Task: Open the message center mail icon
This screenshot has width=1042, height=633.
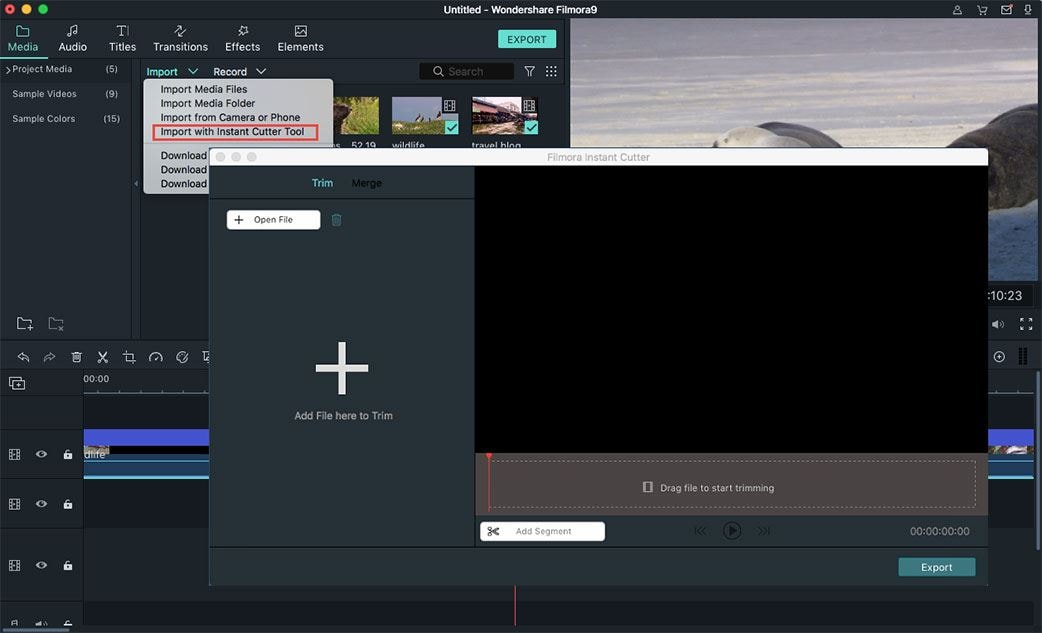Action: [1007, 10]
